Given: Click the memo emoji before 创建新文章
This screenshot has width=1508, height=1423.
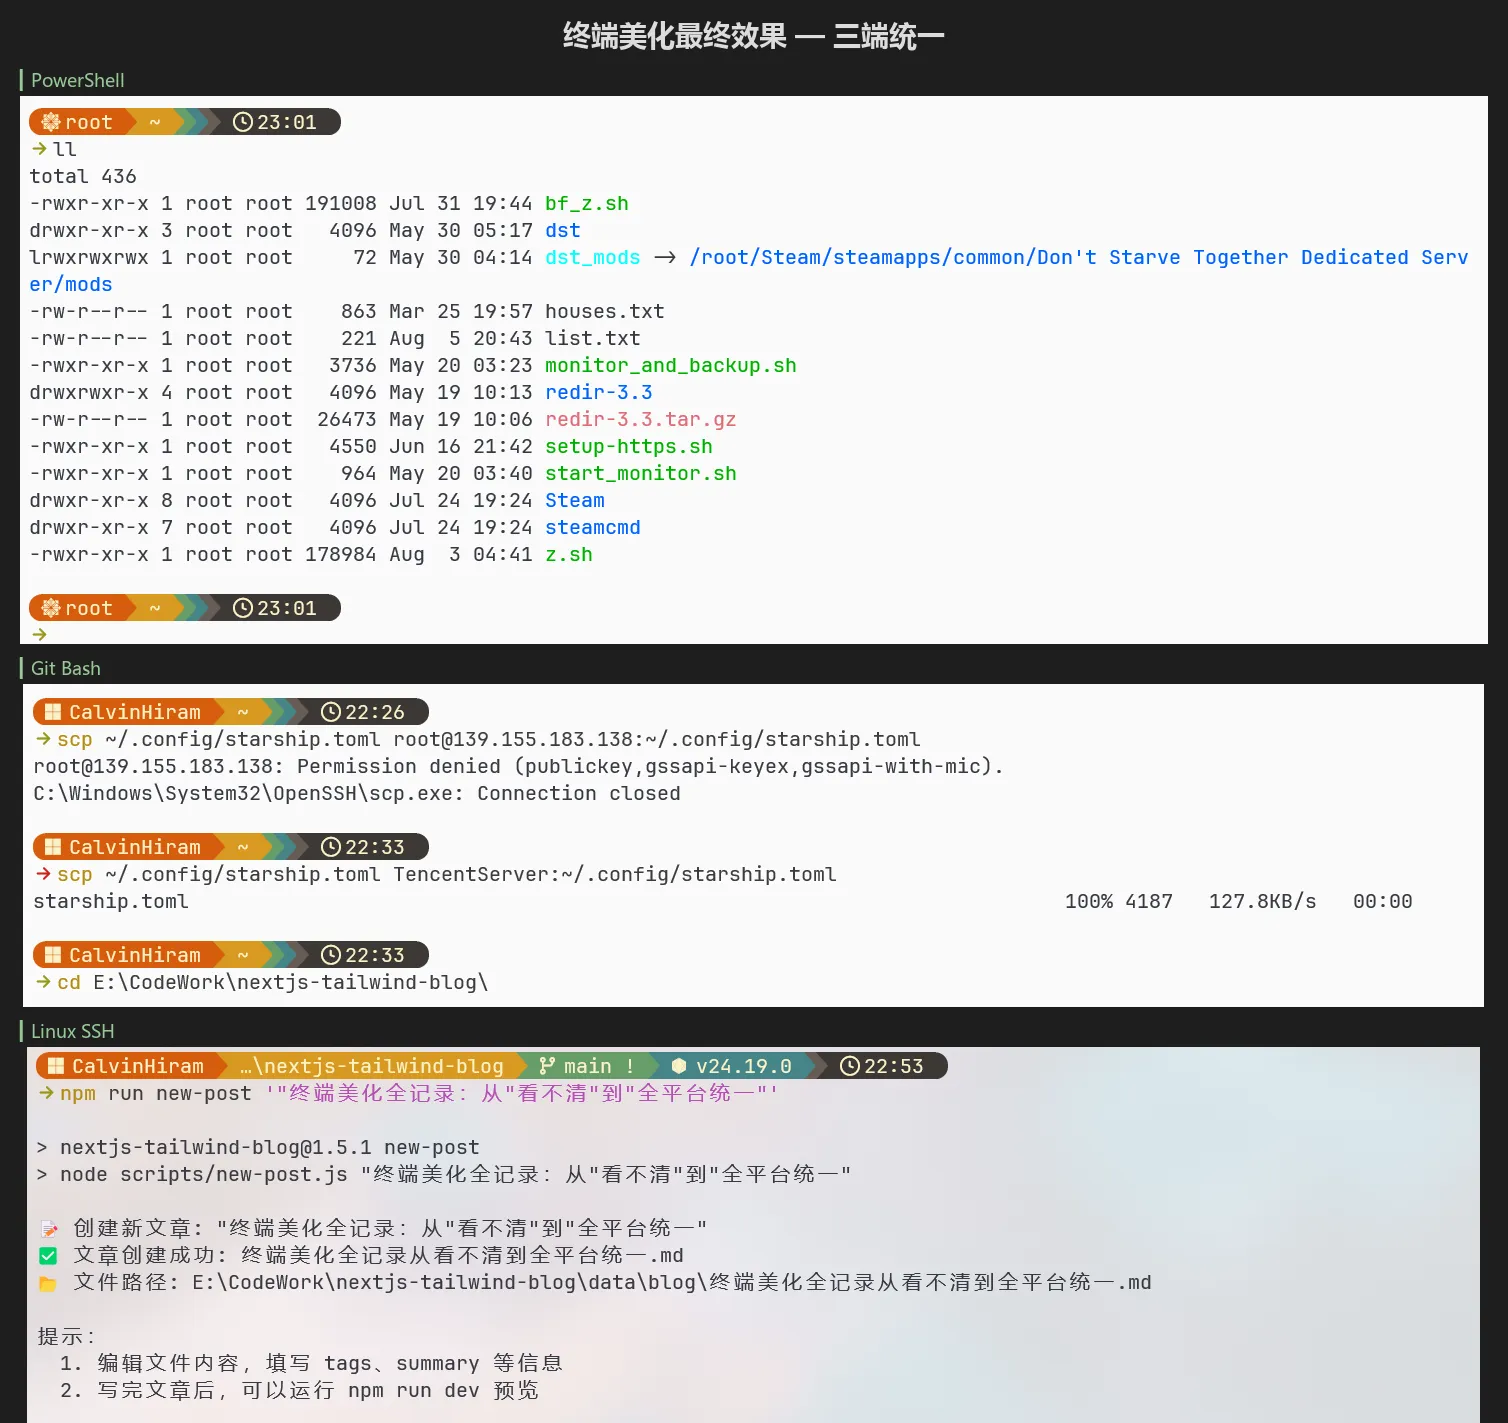Looking at the screenshot, I should [x=48, y=1229].
